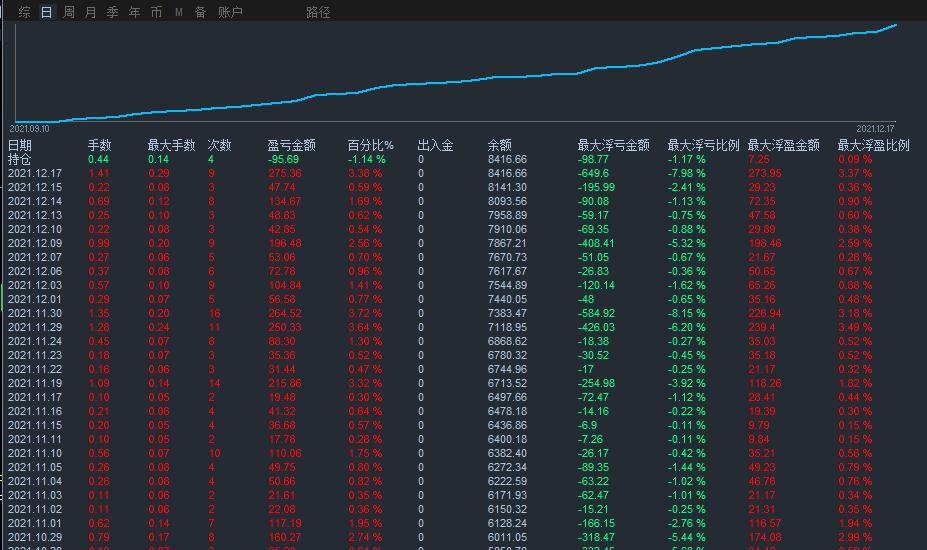The height and width of the screenshot is (550, 927).
Task: Click max floating profit 273.95
Action: (x=764, y=173)
